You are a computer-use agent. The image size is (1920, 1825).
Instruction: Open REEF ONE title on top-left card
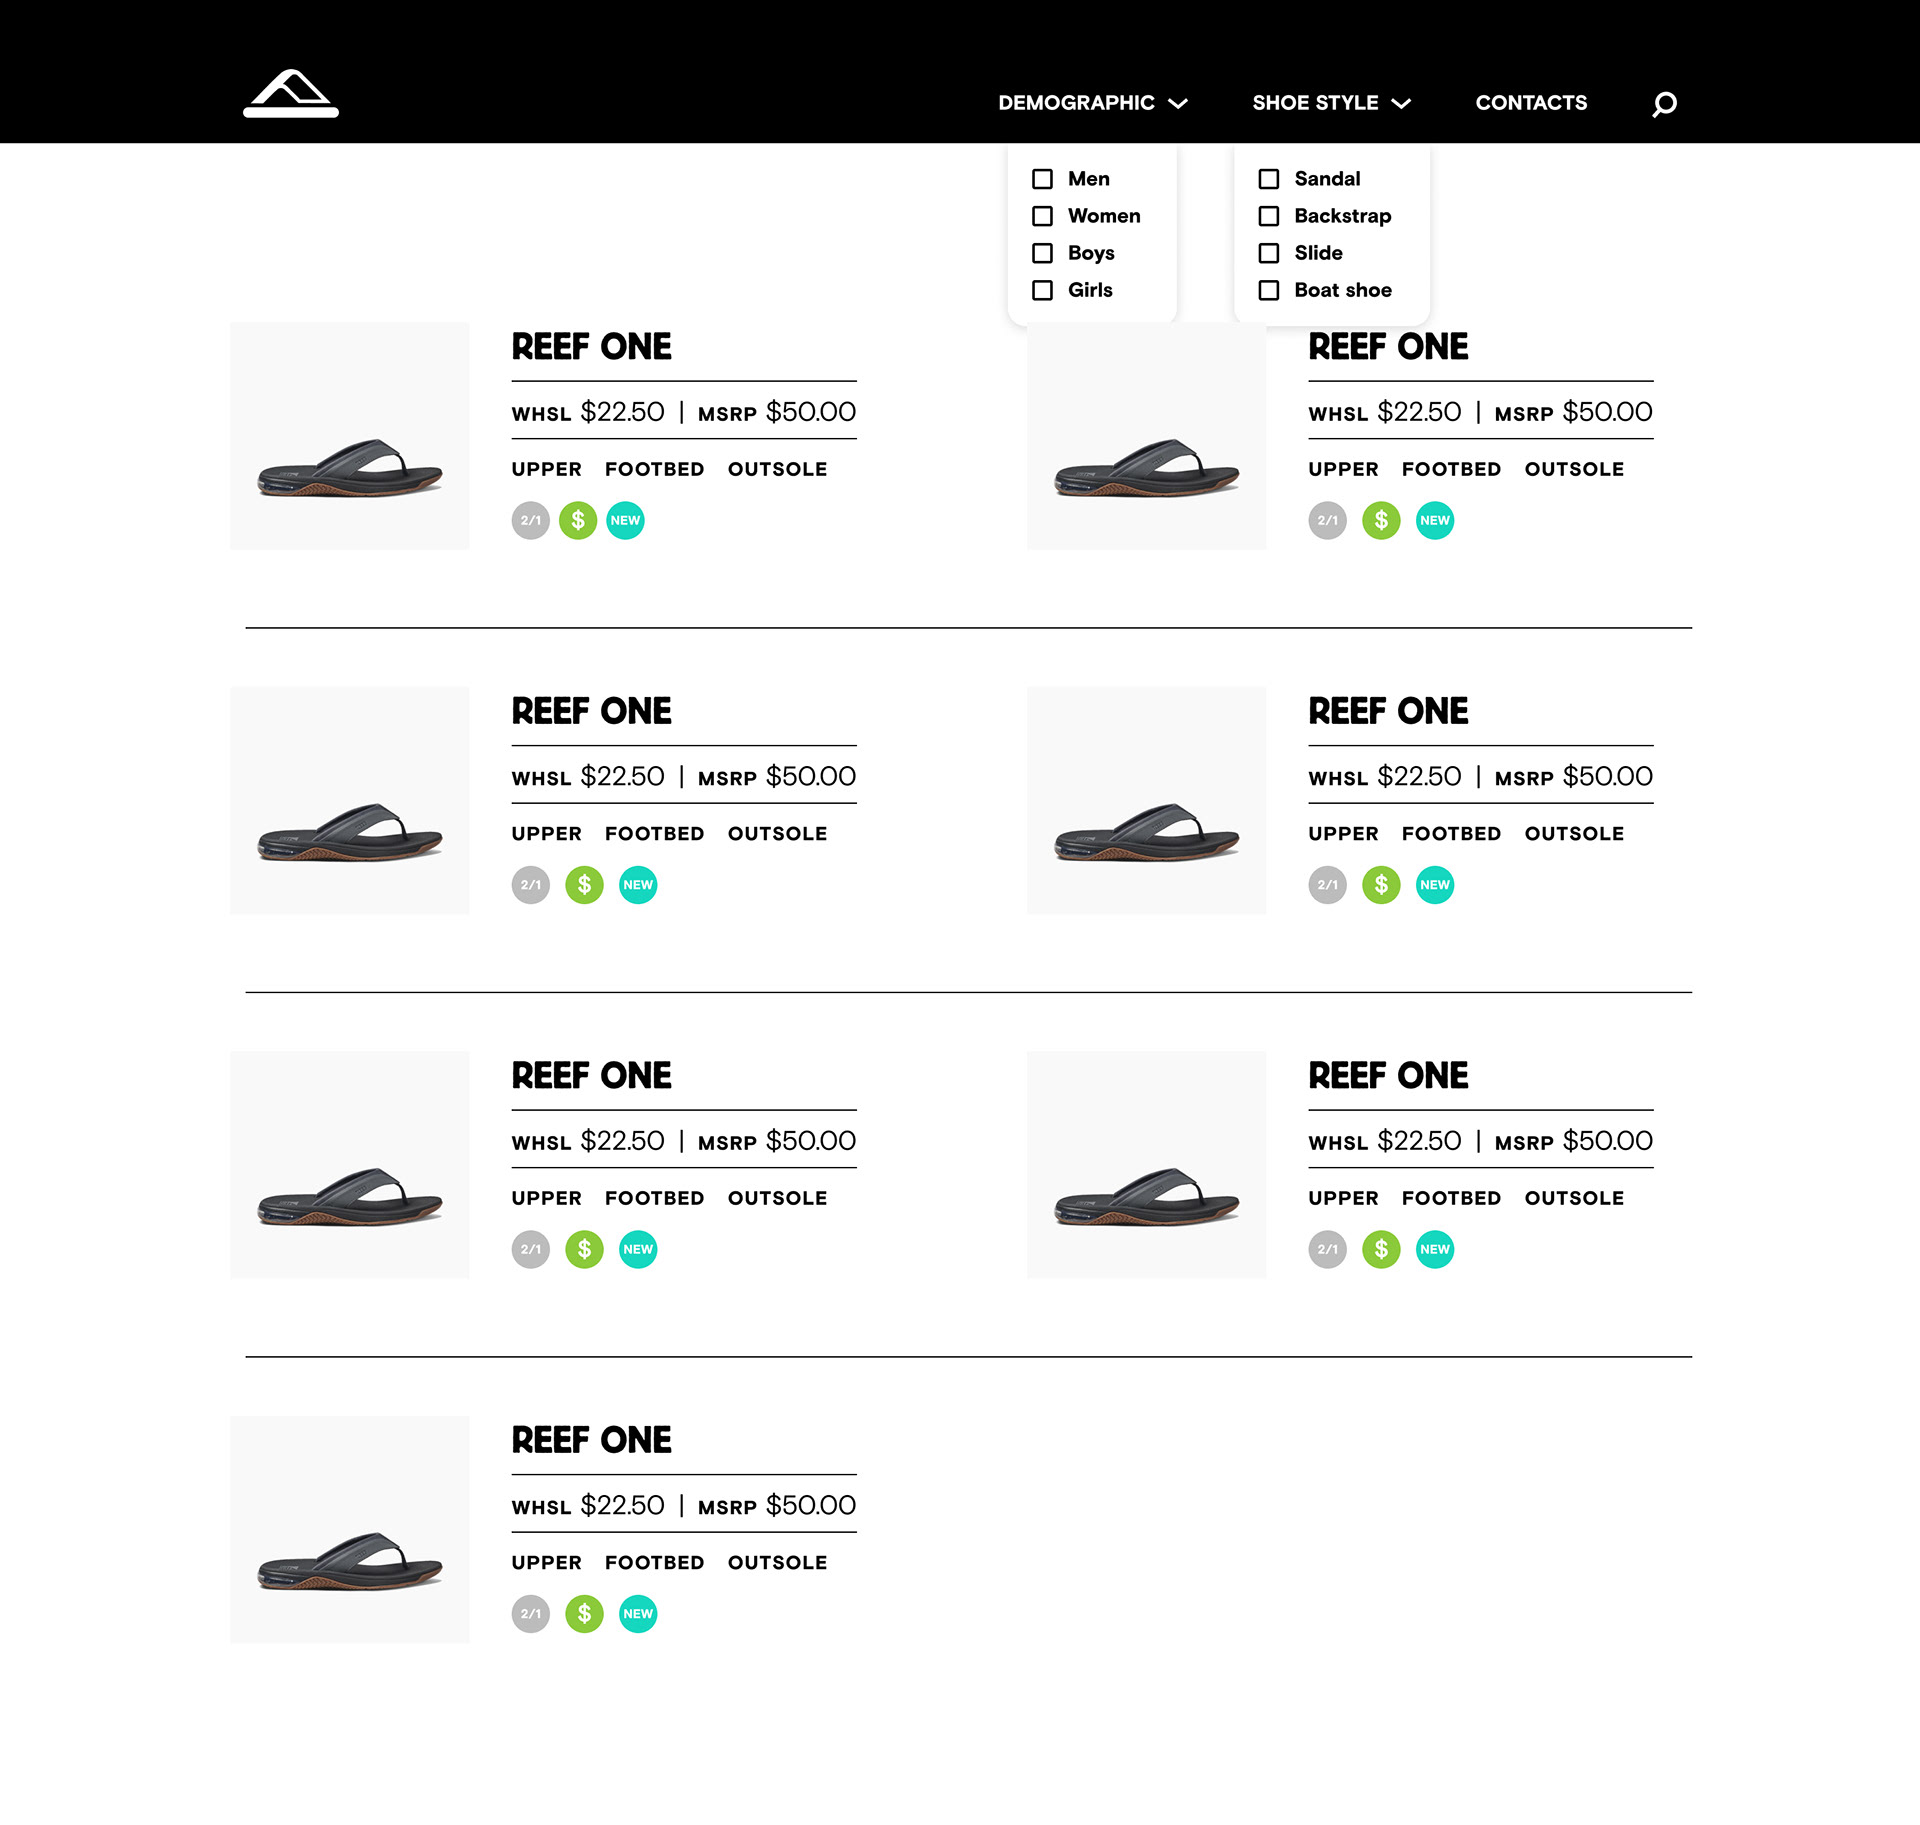591,347
